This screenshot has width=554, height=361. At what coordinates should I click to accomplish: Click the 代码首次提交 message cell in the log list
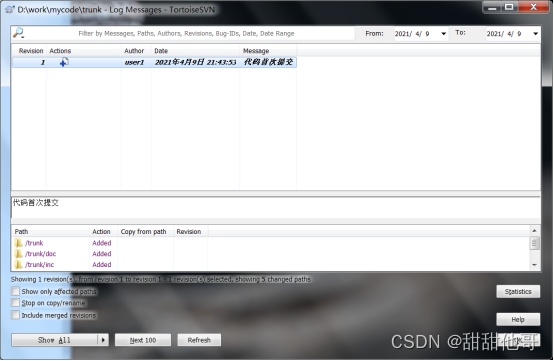click(268, 63)
